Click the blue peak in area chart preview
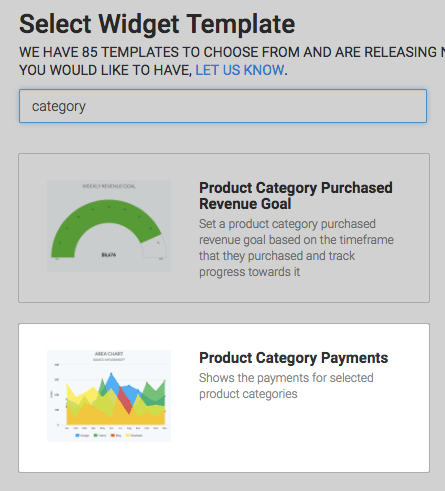 coord(111,378)
